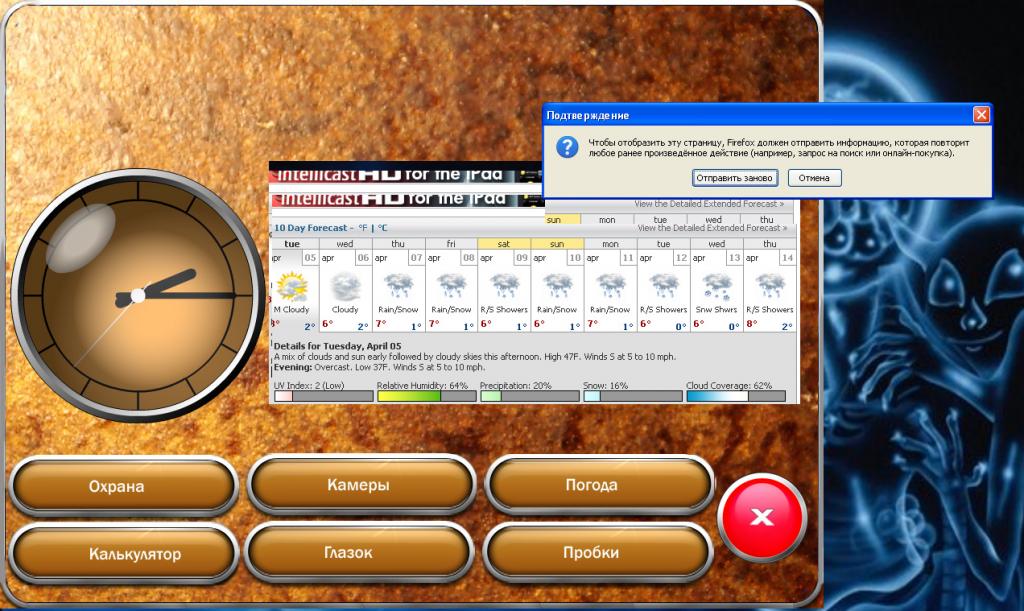
Task: Open the Охрана panel
Action: (x=116, y=487)
